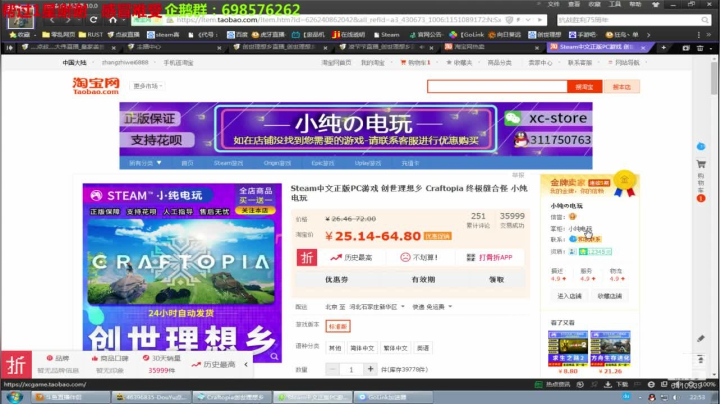Open a new tab with the plus icon
This screenshot has width=720, height=404.
pyautogui.click(x=663, y=47)
